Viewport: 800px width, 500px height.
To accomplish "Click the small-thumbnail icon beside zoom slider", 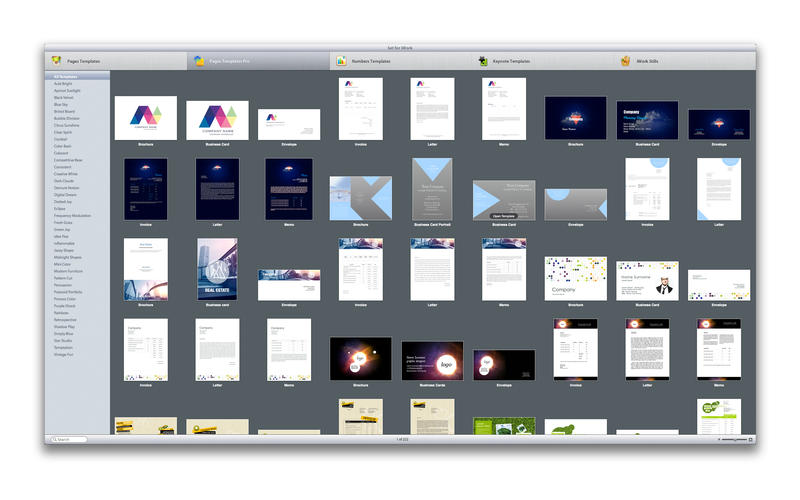I will pyautogui.click(x=718, y=440).
